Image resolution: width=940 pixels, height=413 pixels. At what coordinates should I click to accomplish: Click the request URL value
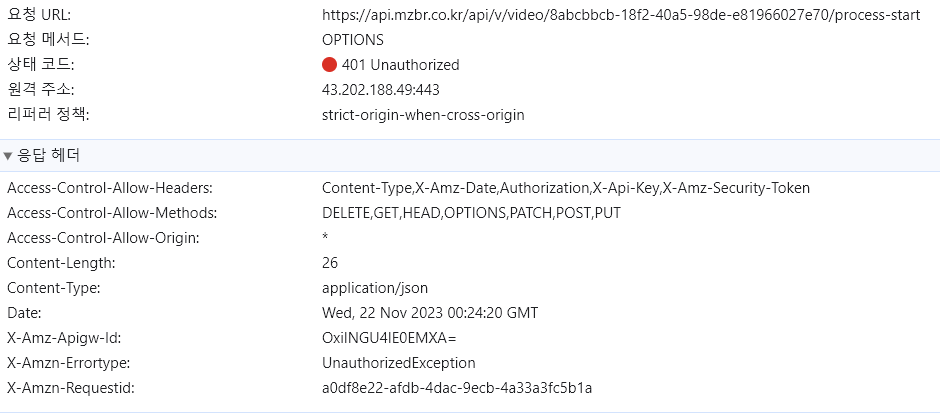pos(621,15)
